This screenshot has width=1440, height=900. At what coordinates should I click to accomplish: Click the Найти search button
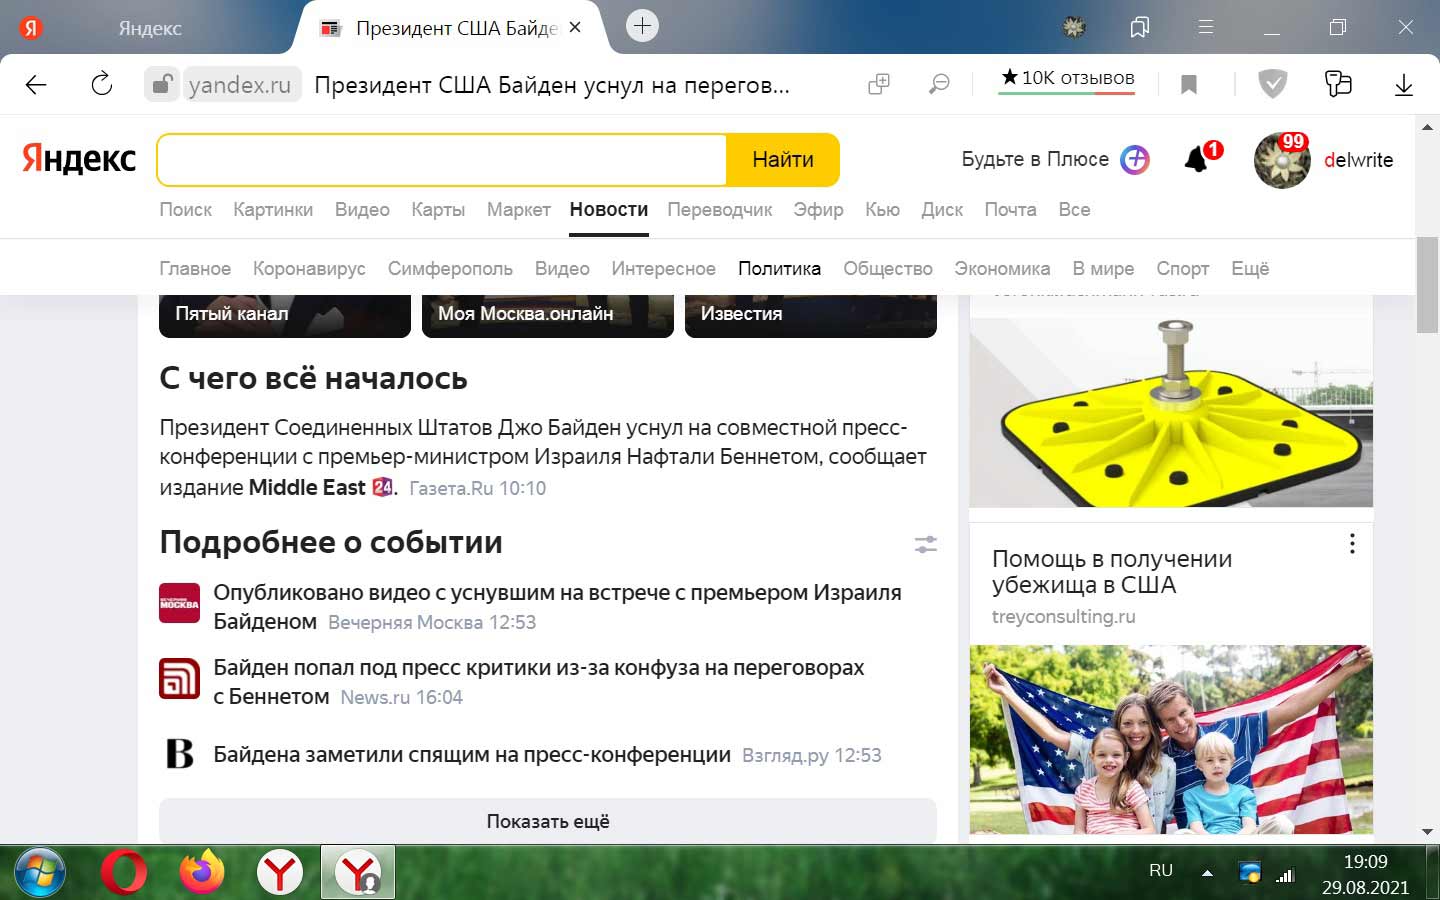pyautogui.click(x=783, y=160)
